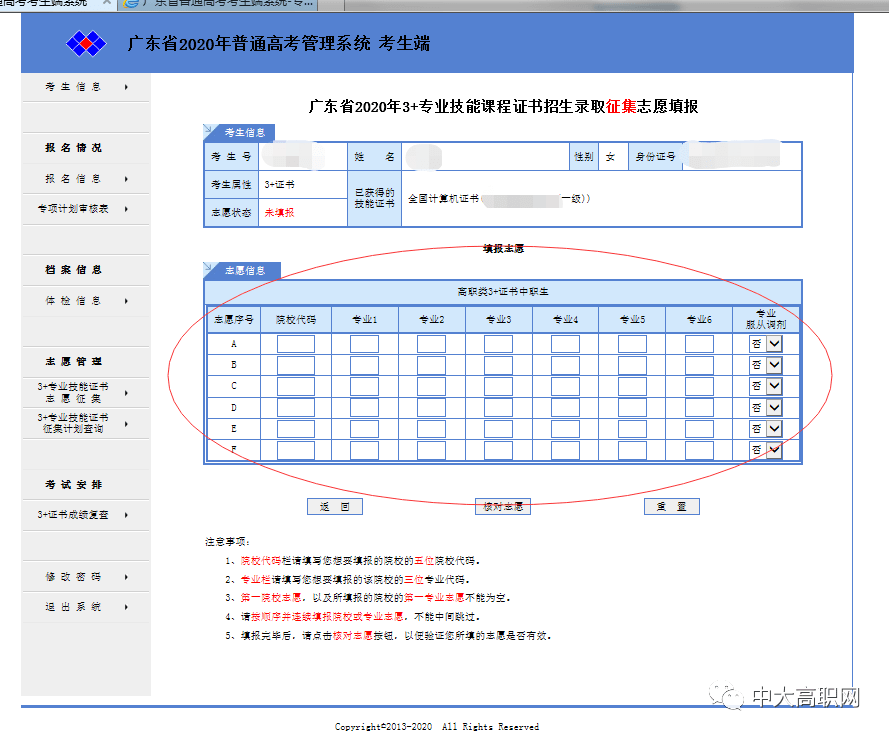Click arrow icon next to 3+证书成绩复查
This screenshot has height=736, width=889.
tap(126, 515)
